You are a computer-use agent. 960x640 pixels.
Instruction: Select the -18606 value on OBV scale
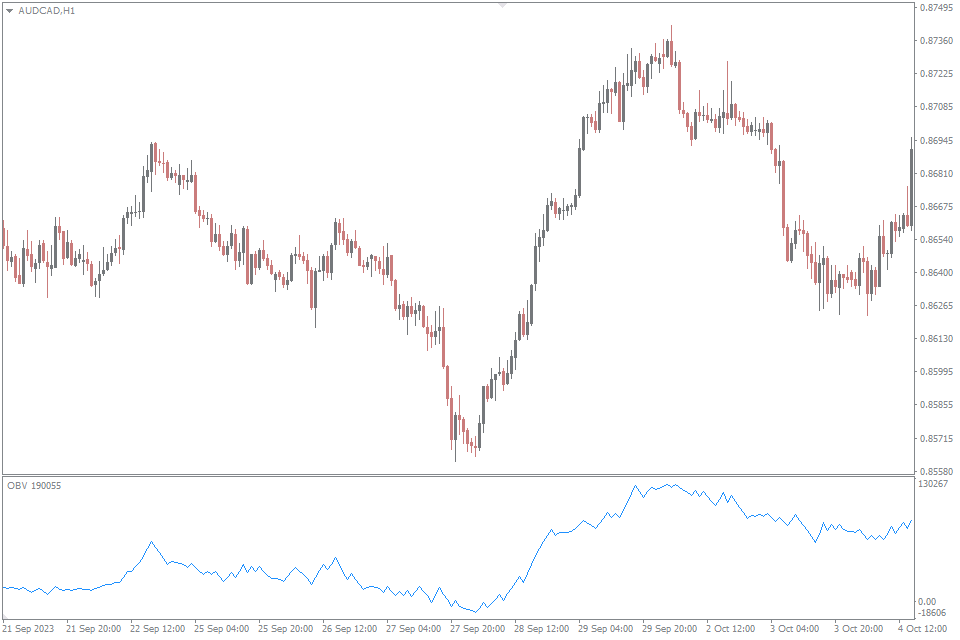tap(932, 612)
